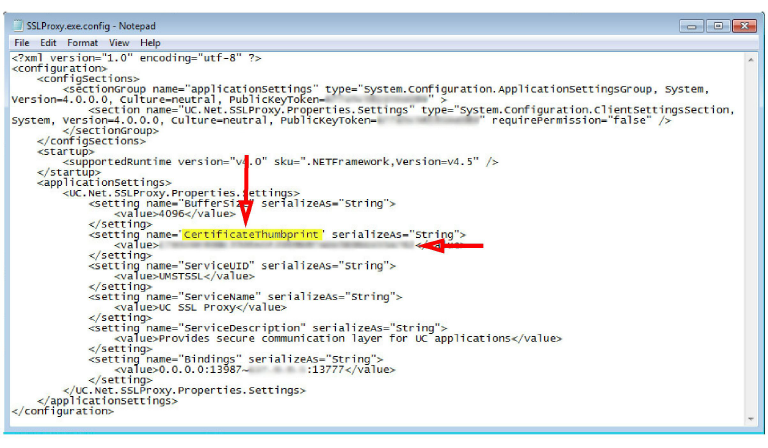Image resolution: width=768 pixels, height=448 pixels.
Task: Click the closing </UC.Net.SSLProxy.Properties.Settings> tag
Action: pyautogui.click(x=184, y=390)
